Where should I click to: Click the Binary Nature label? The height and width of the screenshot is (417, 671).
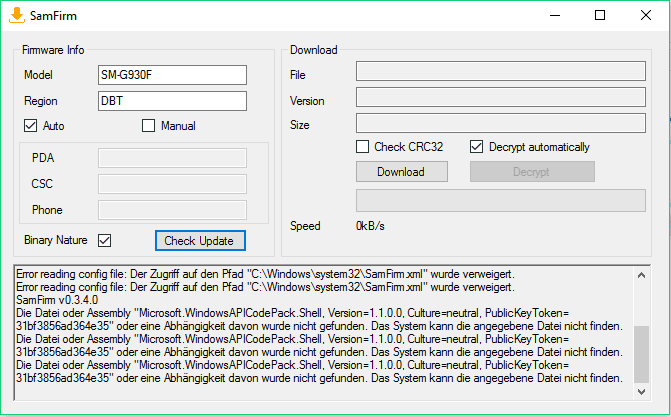point(56,240)
